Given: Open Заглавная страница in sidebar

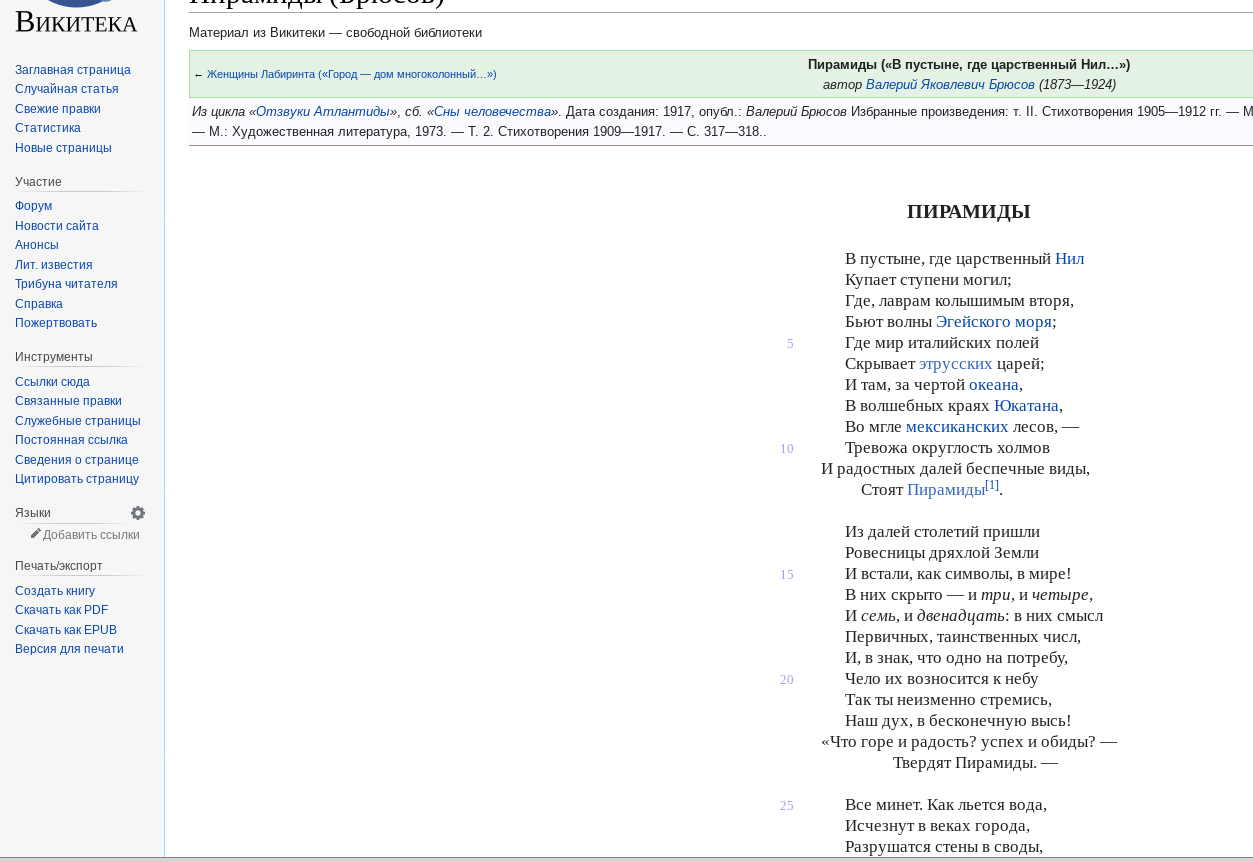Looking at the screenshot, I should point(72,70).
